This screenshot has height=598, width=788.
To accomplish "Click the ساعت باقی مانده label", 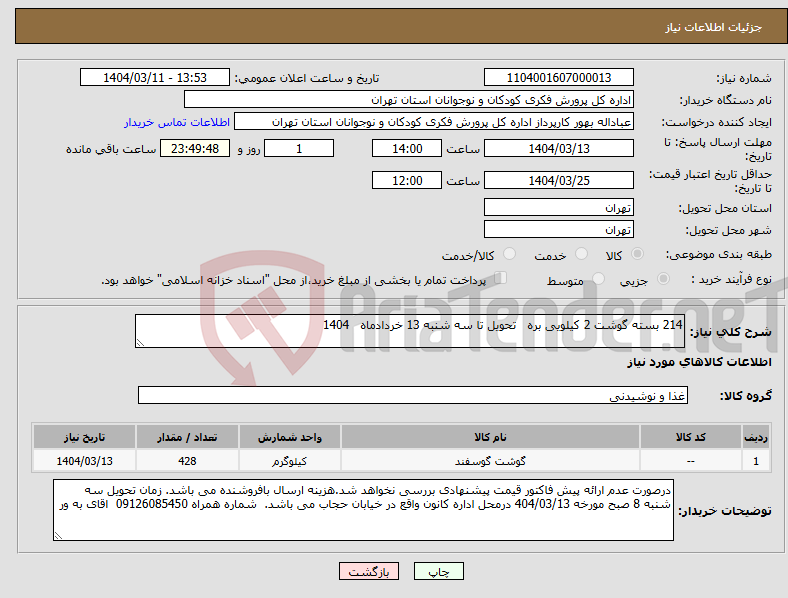I will tap(111, 149).
